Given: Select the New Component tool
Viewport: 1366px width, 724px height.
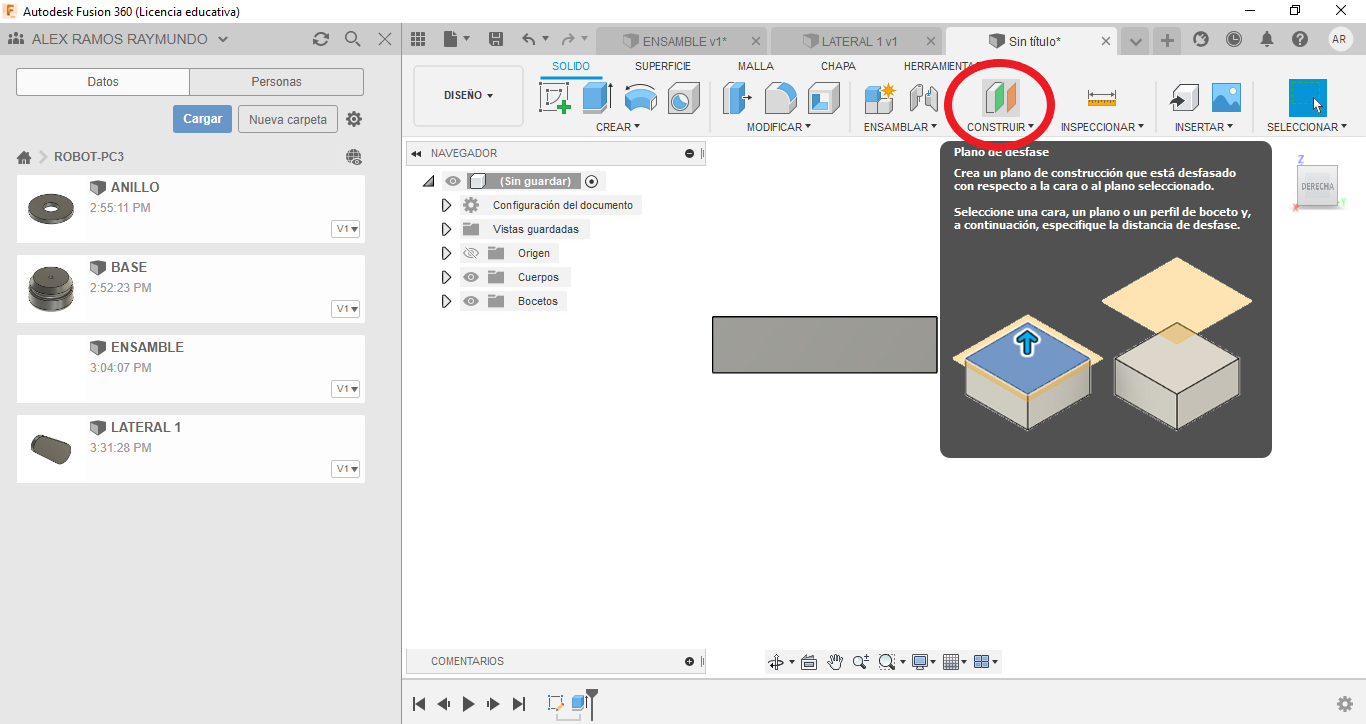Looking at the screenshot, I should pyautogui.click(x=880, y=98).
